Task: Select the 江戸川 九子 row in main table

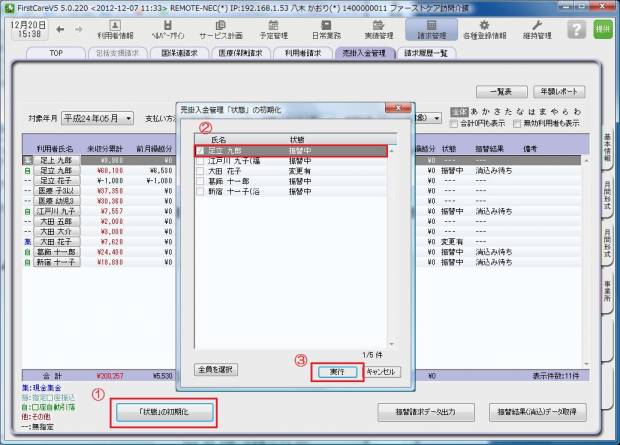Action: (x=55, y=212)
